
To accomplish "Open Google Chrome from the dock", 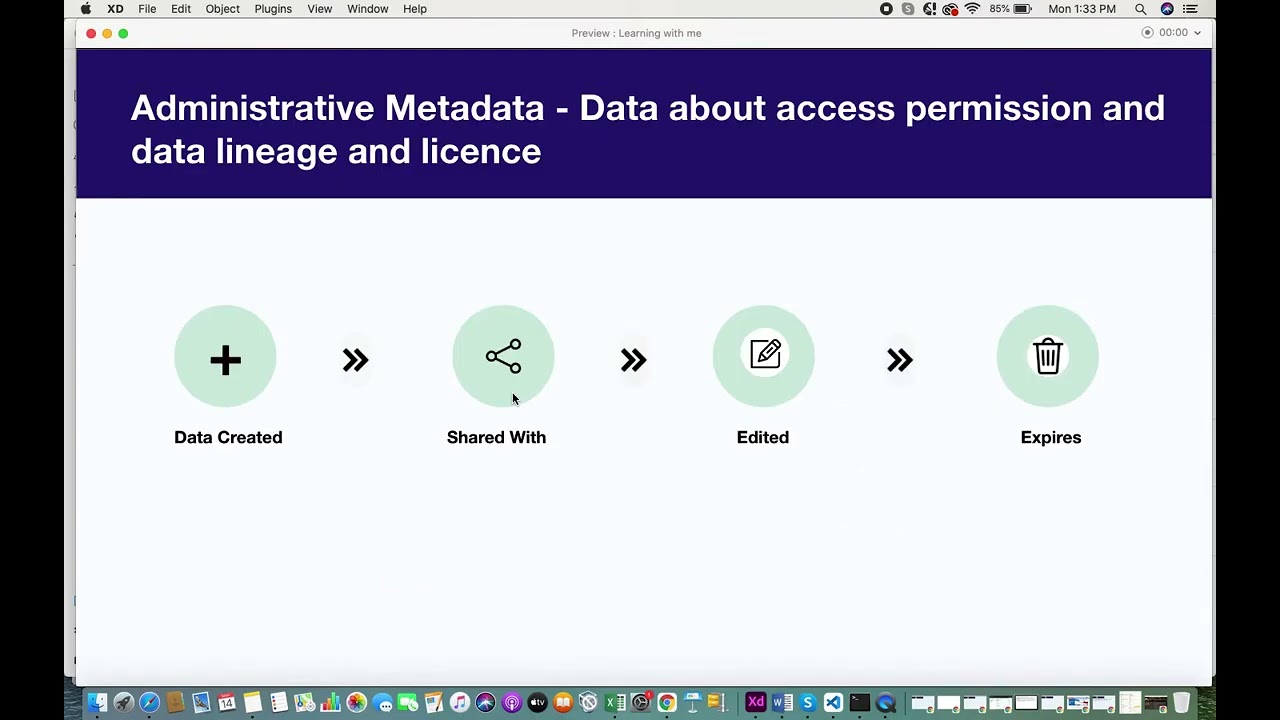I will [666, 703].
